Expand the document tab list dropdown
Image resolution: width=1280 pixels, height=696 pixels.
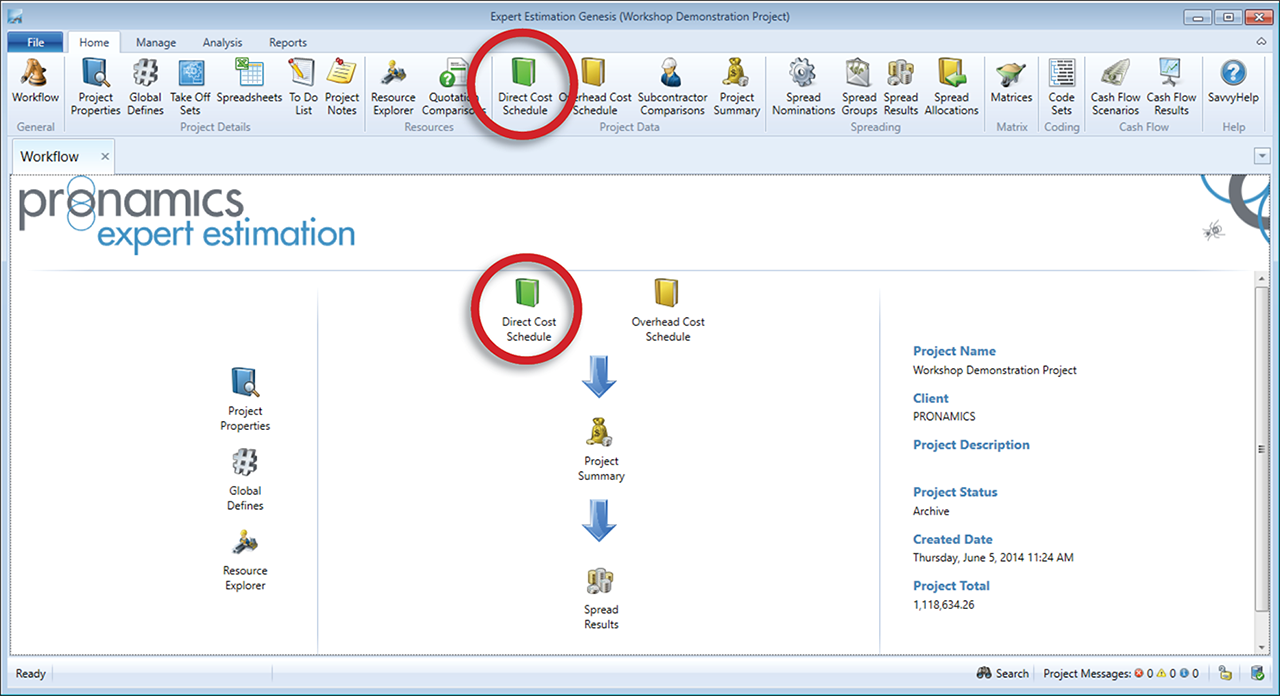[x=1261, y=157]
